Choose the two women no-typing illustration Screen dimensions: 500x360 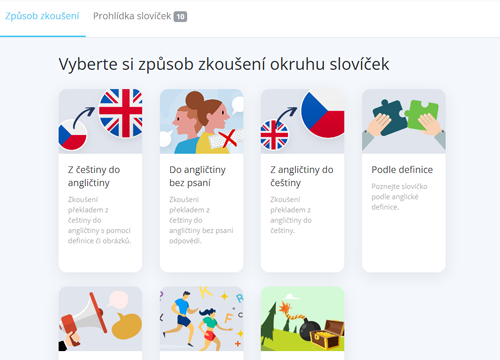click(x=202, y=121)
